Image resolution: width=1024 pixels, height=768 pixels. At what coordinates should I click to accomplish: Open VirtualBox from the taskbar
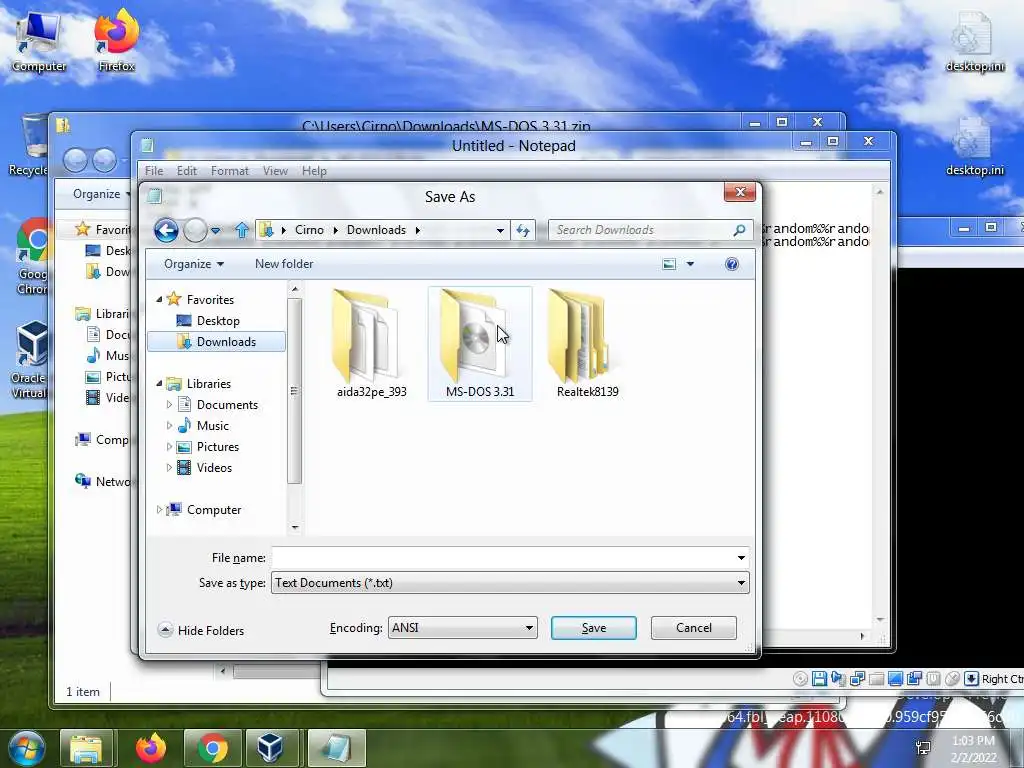[x=270, y=748]
